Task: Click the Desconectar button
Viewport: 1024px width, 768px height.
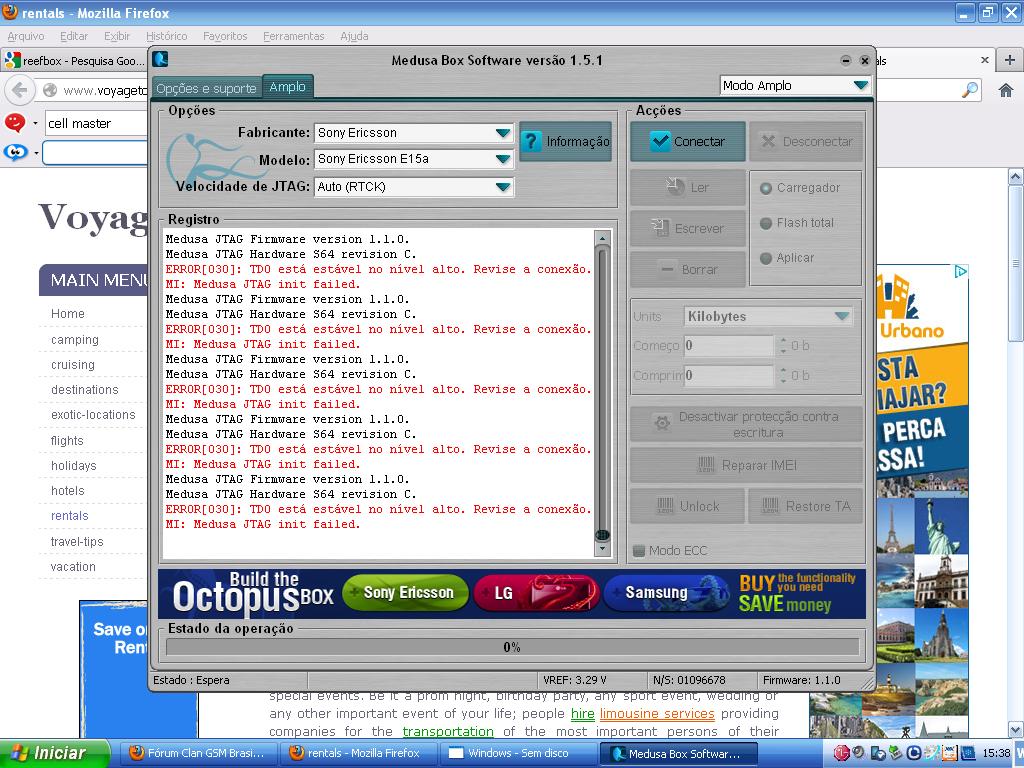Action: [806, 141]
